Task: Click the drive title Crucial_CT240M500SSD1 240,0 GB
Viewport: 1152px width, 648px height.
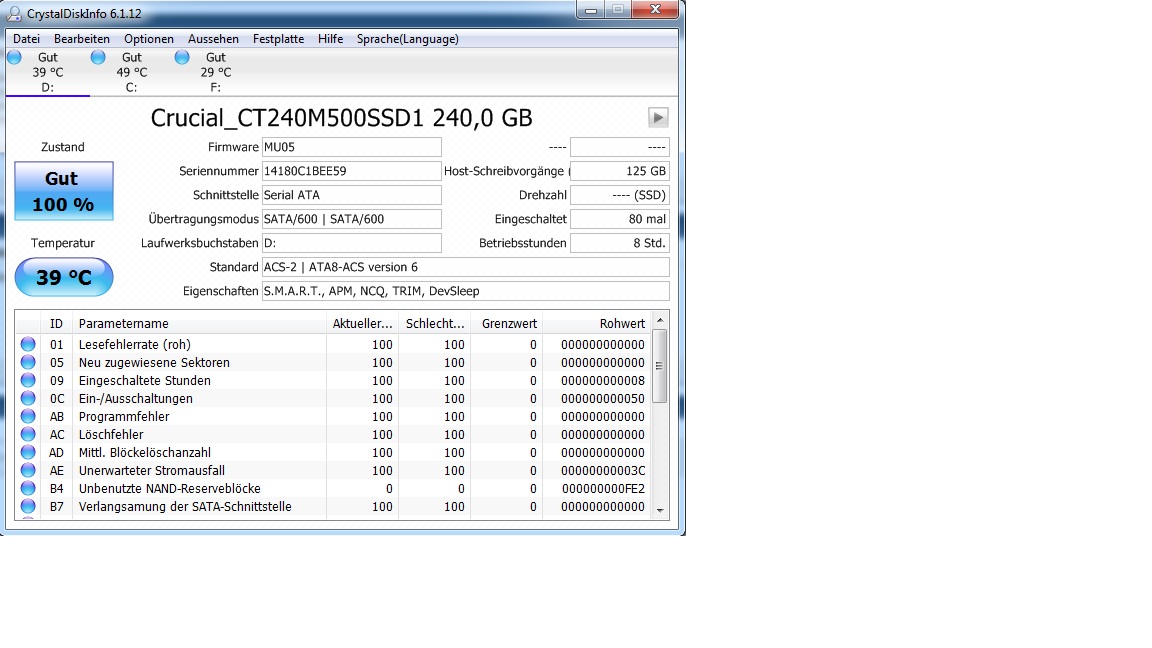Action: (342, 118)
